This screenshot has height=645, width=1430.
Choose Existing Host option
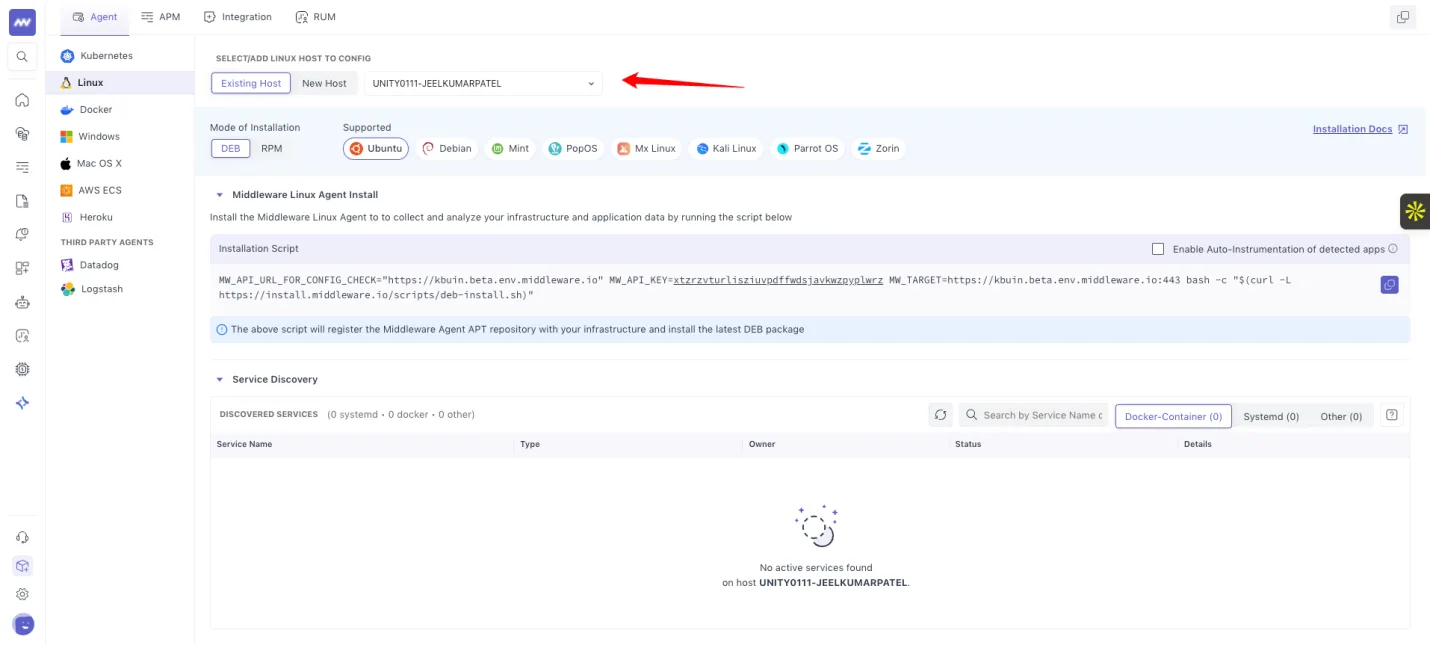[x=251, y=83]
